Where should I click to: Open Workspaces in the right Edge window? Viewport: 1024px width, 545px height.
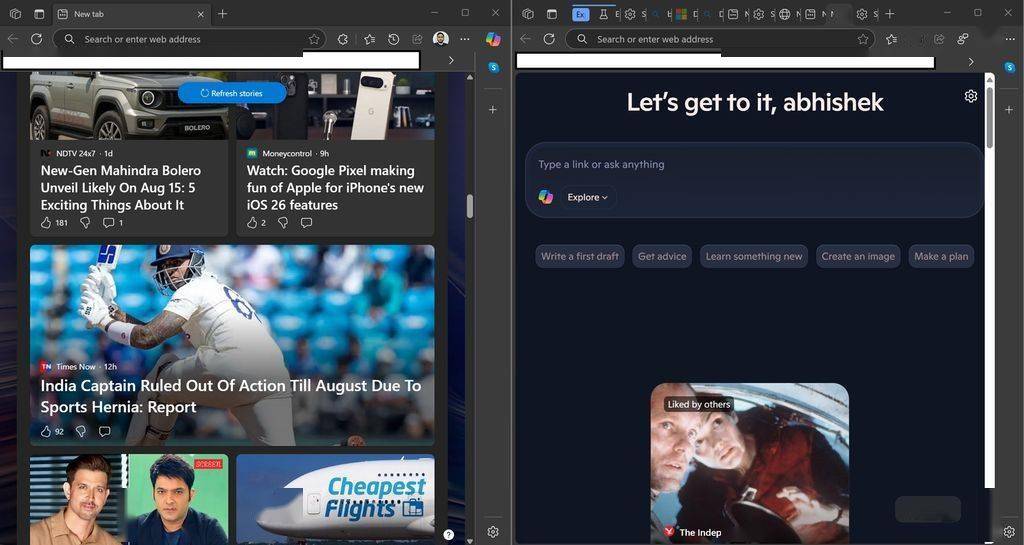[x=528, y=14]
